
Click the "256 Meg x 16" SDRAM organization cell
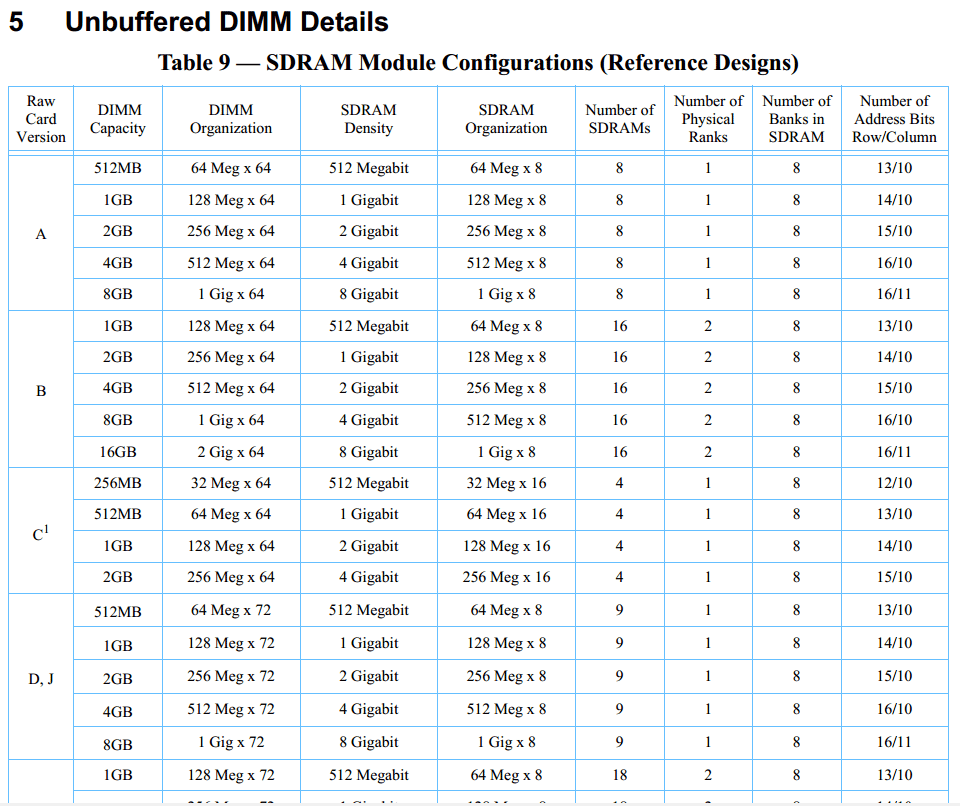point(506,577)
